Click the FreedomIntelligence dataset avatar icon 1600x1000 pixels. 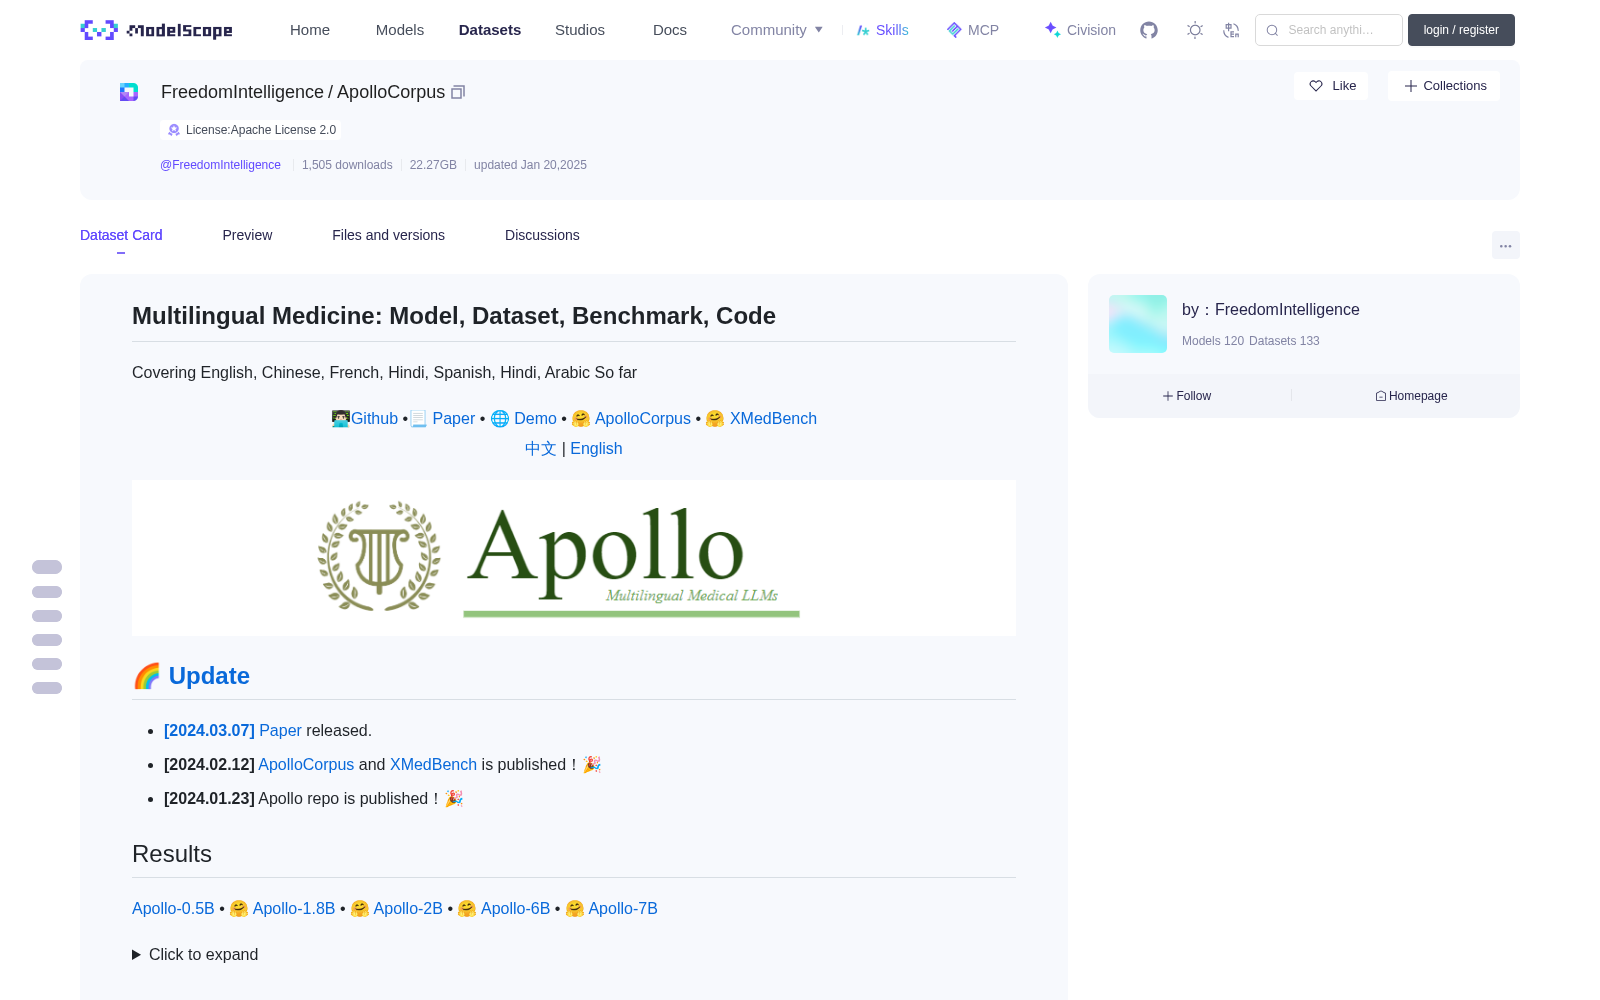coord(129,92)
